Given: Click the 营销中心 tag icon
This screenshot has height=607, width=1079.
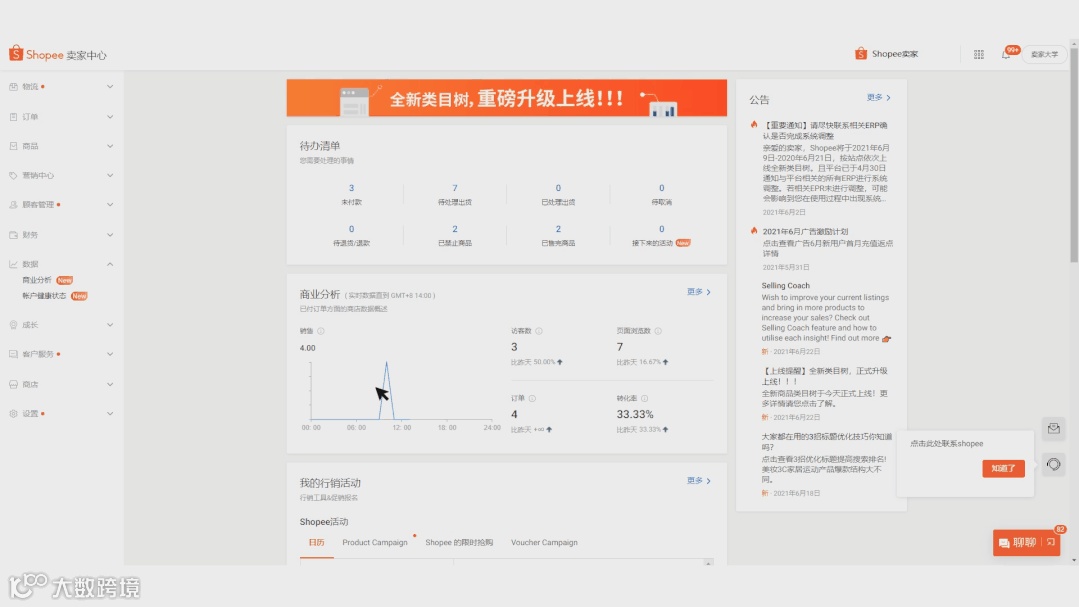Looking at the screenshot, I should (13, 175).
